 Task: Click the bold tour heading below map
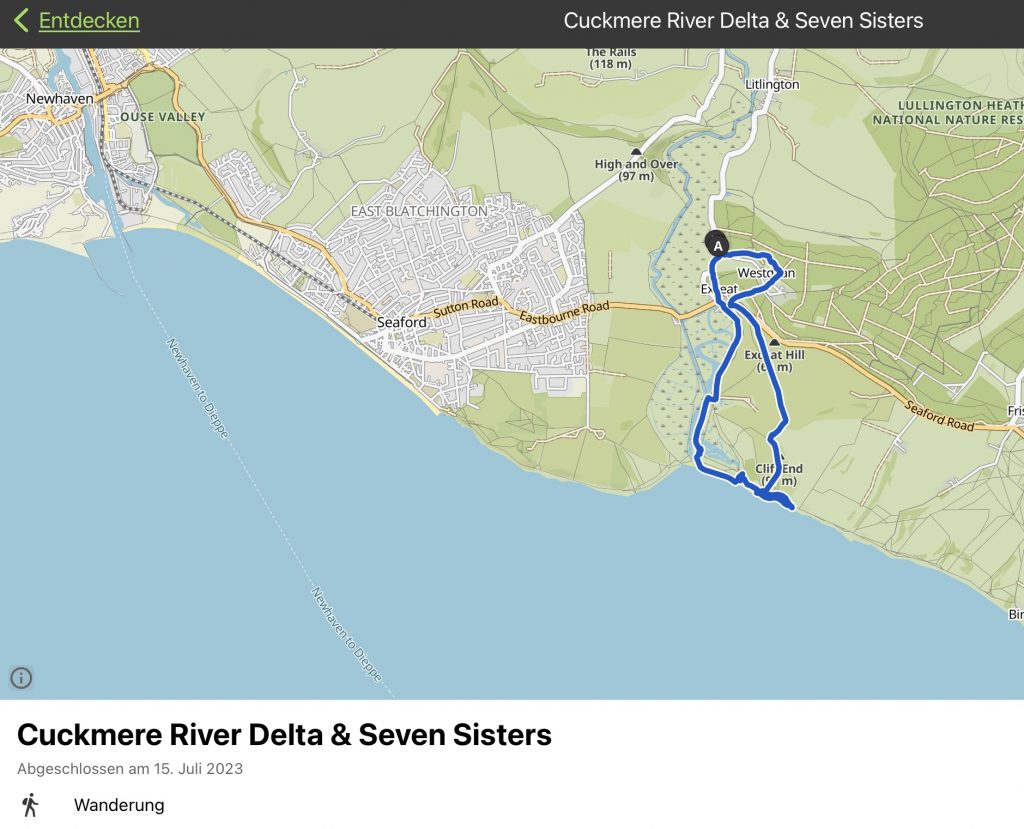tap(284, 735)
